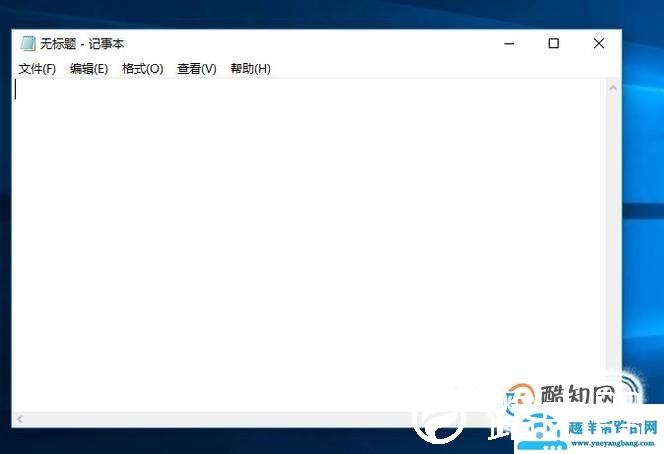Viewport: 664px width, 454px height.
Task: Open the 文件(F) menu
Action: [x=37, y=69]
